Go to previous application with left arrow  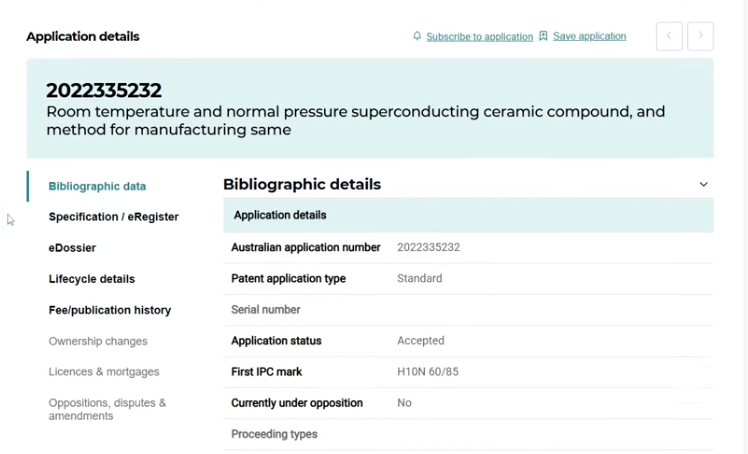click(669, 36)
